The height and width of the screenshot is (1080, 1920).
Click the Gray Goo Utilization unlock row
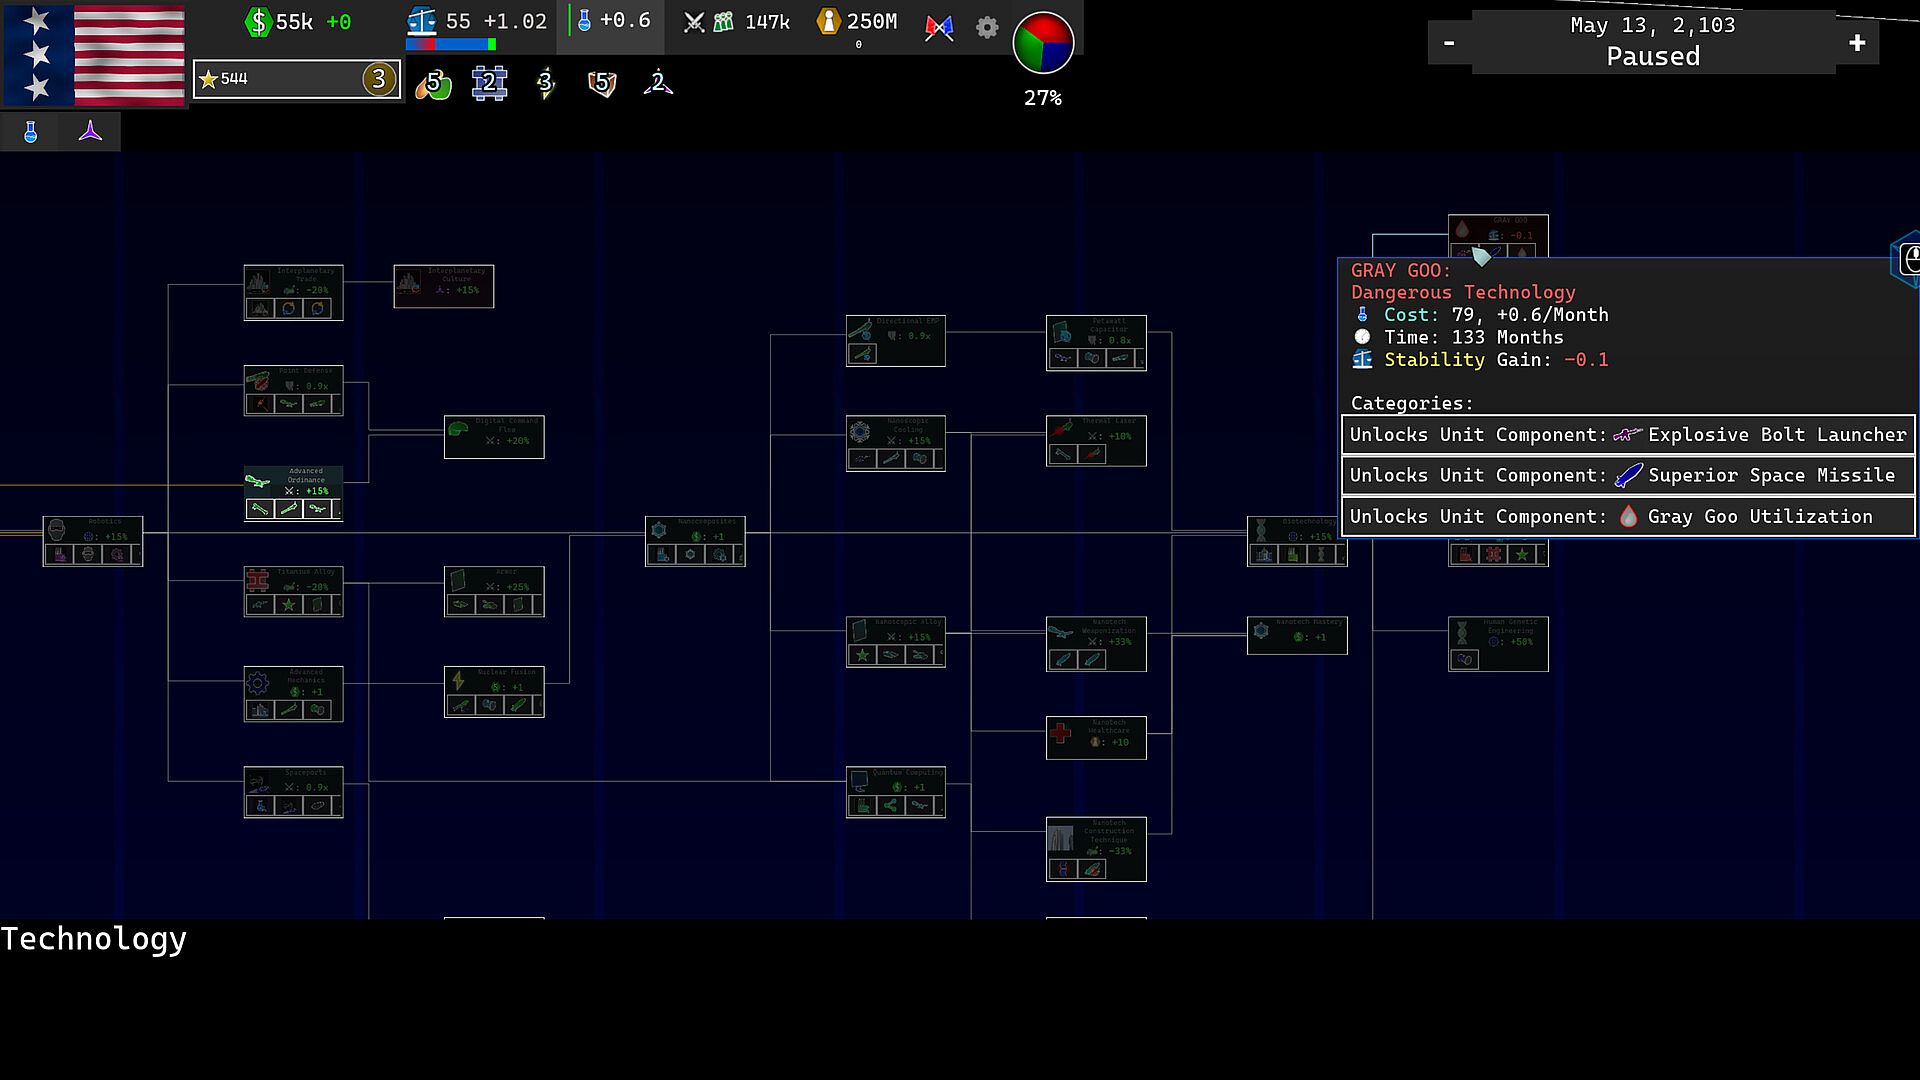tap(1627, 517)
